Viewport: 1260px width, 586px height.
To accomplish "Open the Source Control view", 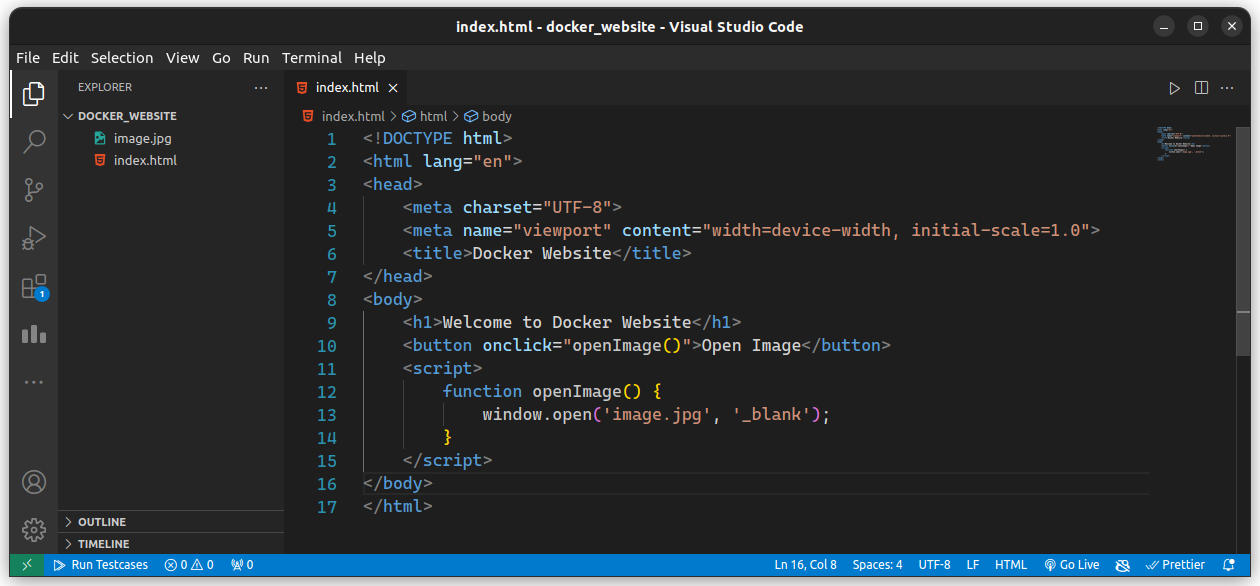I will click(34, 190).
